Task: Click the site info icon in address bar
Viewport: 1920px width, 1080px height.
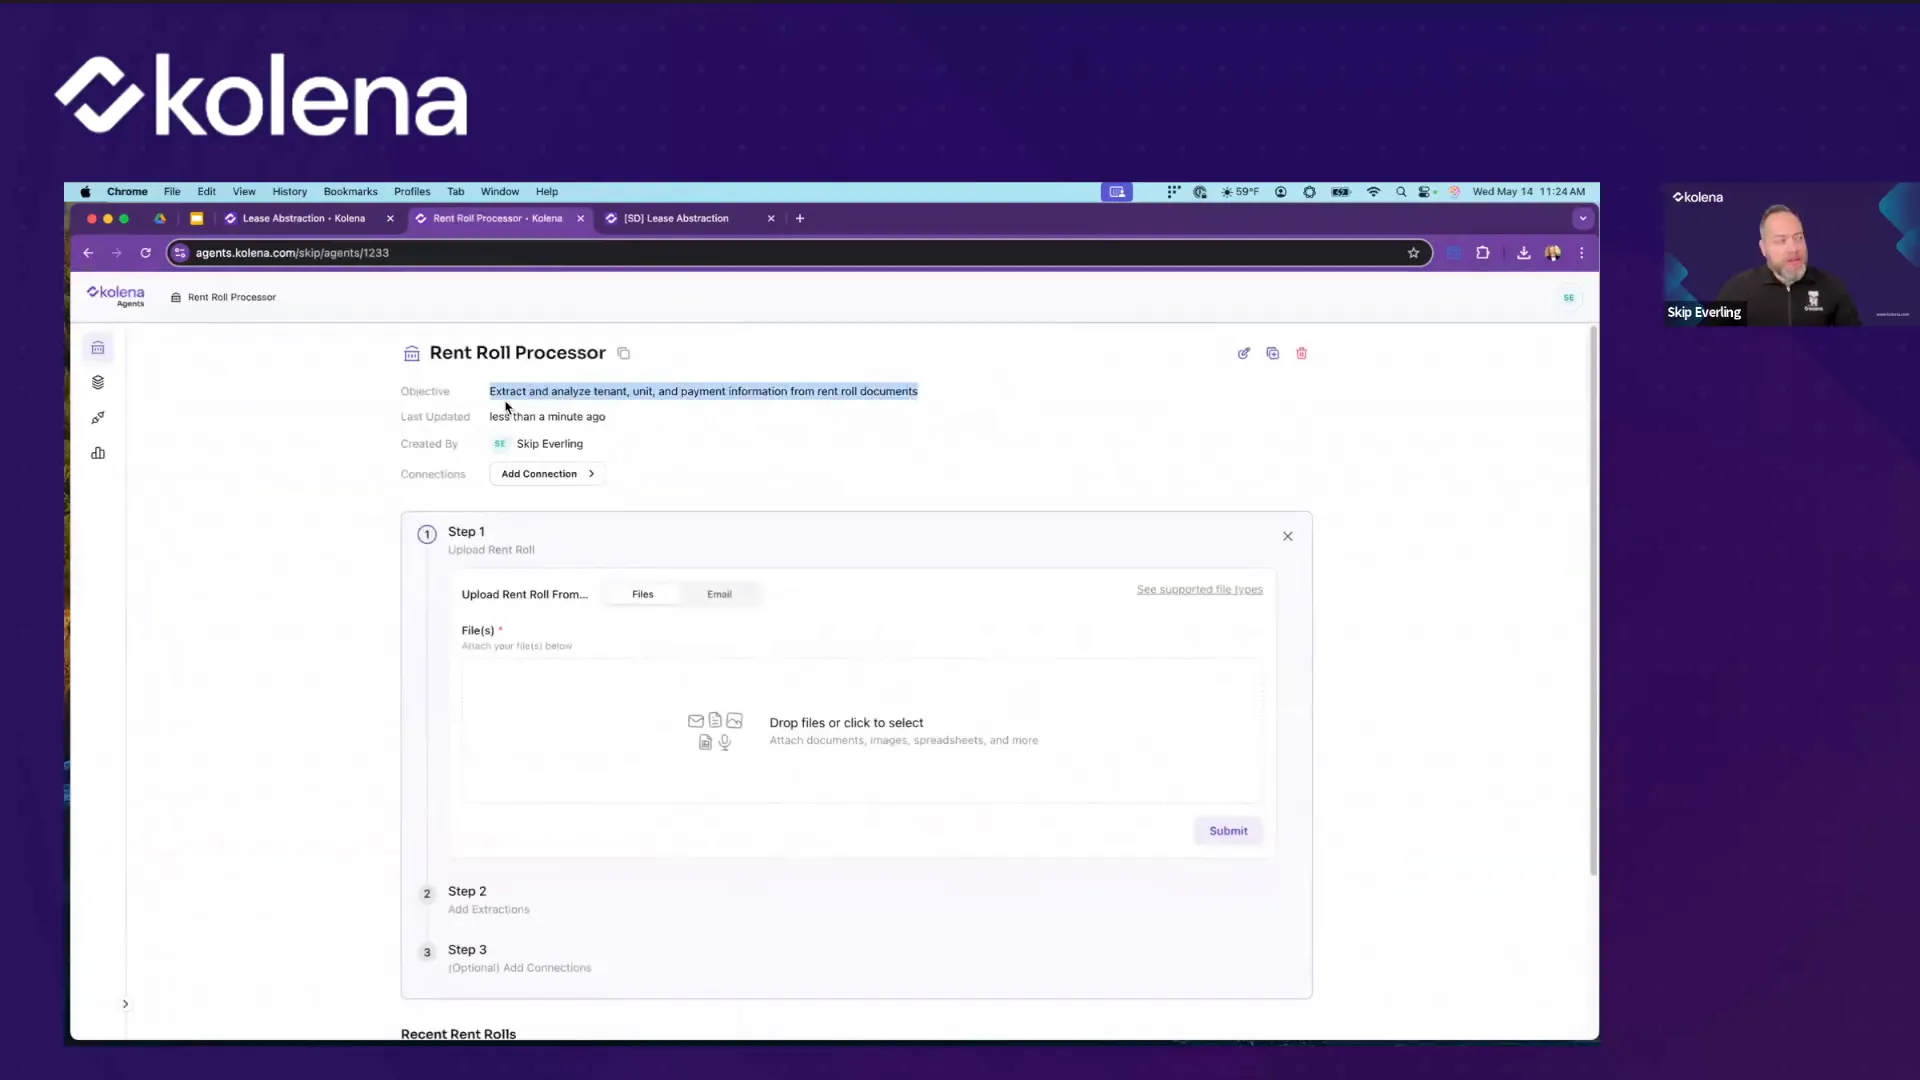Action: click(180, 253)
